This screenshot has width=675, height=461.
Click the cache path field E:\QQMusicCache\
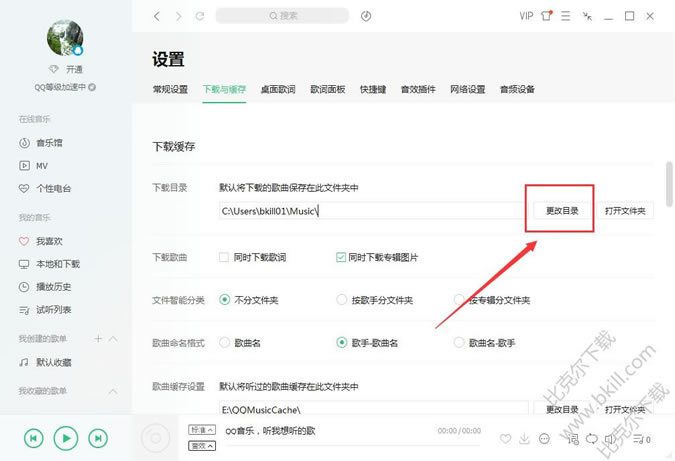[374, 408]
